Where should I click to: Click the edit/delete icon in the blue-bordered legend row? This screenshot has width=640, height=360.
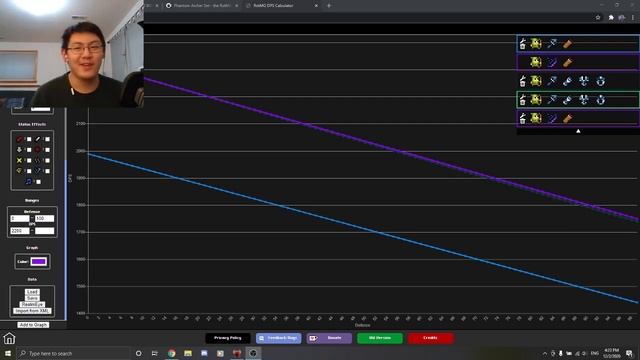coord(522,44)
